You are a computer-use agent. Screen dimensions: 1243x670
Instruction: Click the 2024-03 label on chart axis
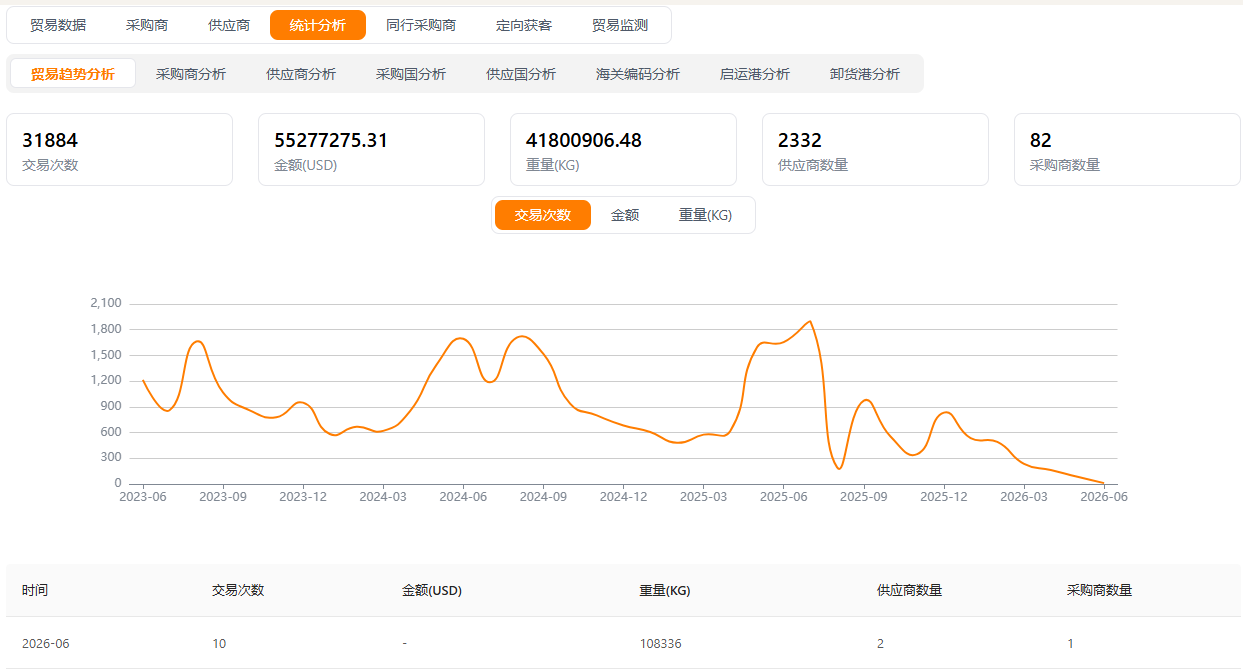[383, 496]
